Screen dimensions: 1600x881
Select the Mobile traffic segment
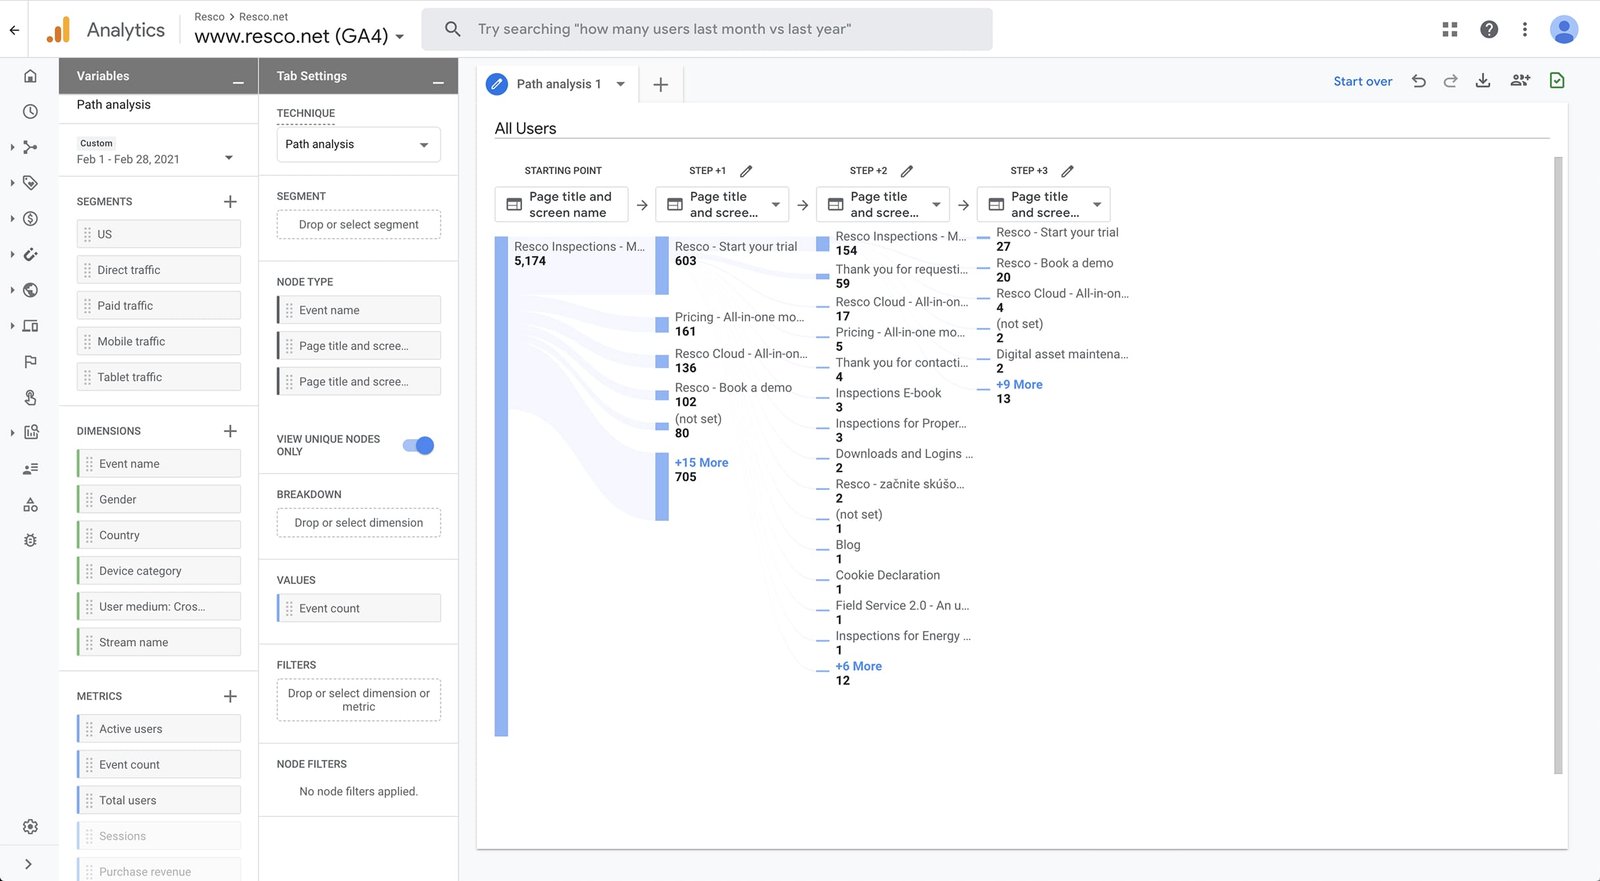coord(159,341)
